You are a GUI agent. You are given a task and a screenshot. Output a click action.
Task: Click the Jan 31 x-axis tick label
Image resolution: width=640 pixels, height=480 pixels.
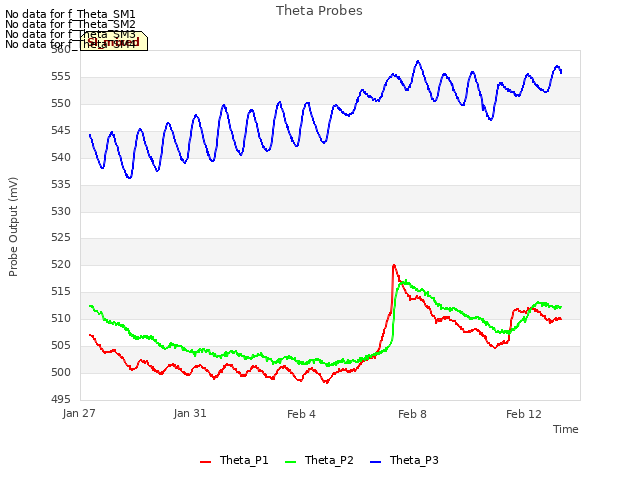tap(190, 414)
